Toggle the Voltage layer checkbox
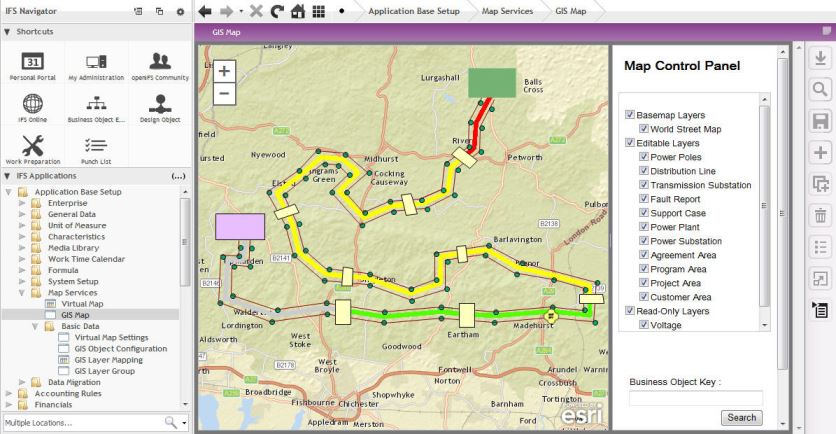836x434 pixels. click(644, 324)
